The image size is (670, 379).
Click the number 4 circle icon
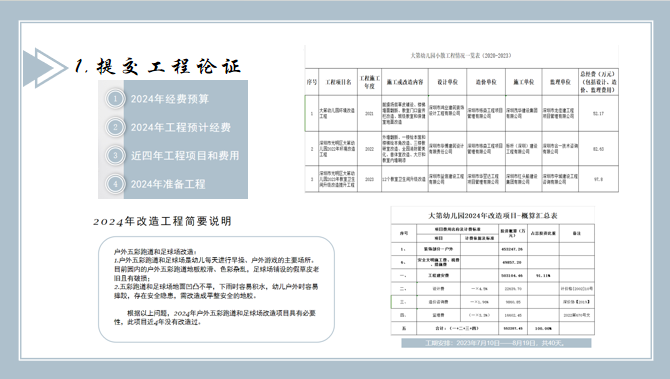[x=115, y=184]
